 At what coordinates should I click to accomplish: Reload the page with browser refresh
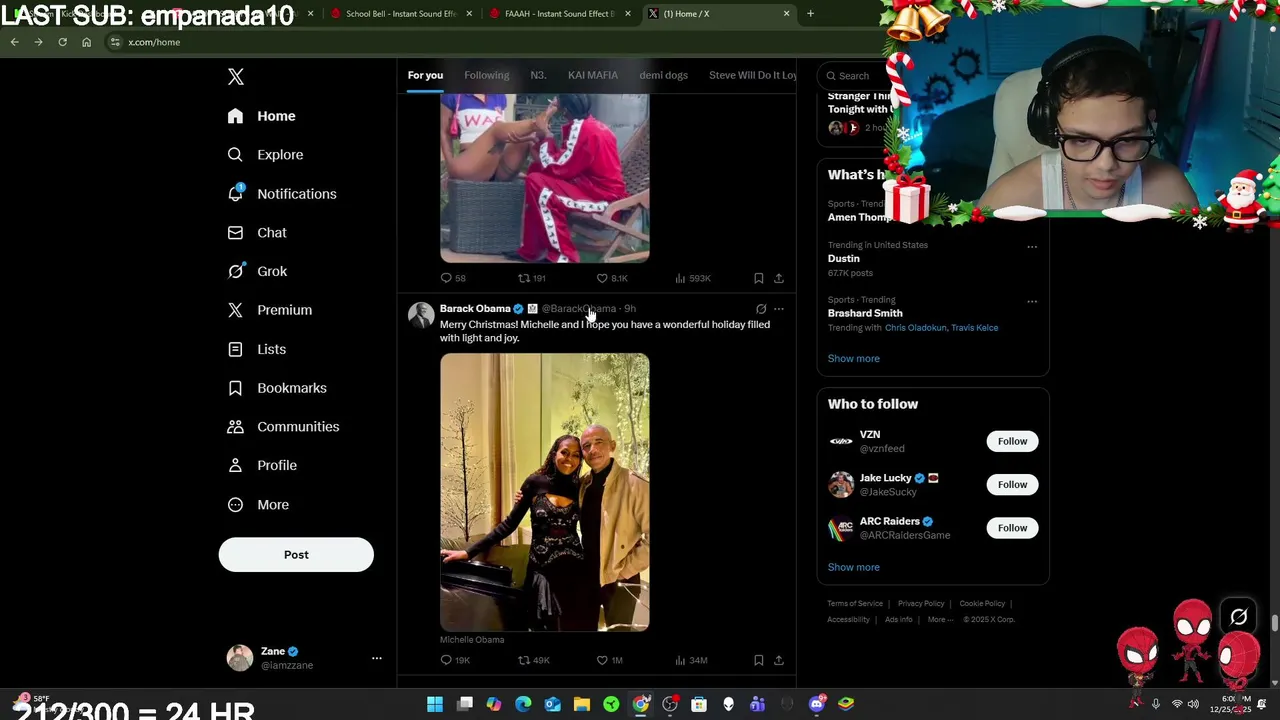point(62,42)
